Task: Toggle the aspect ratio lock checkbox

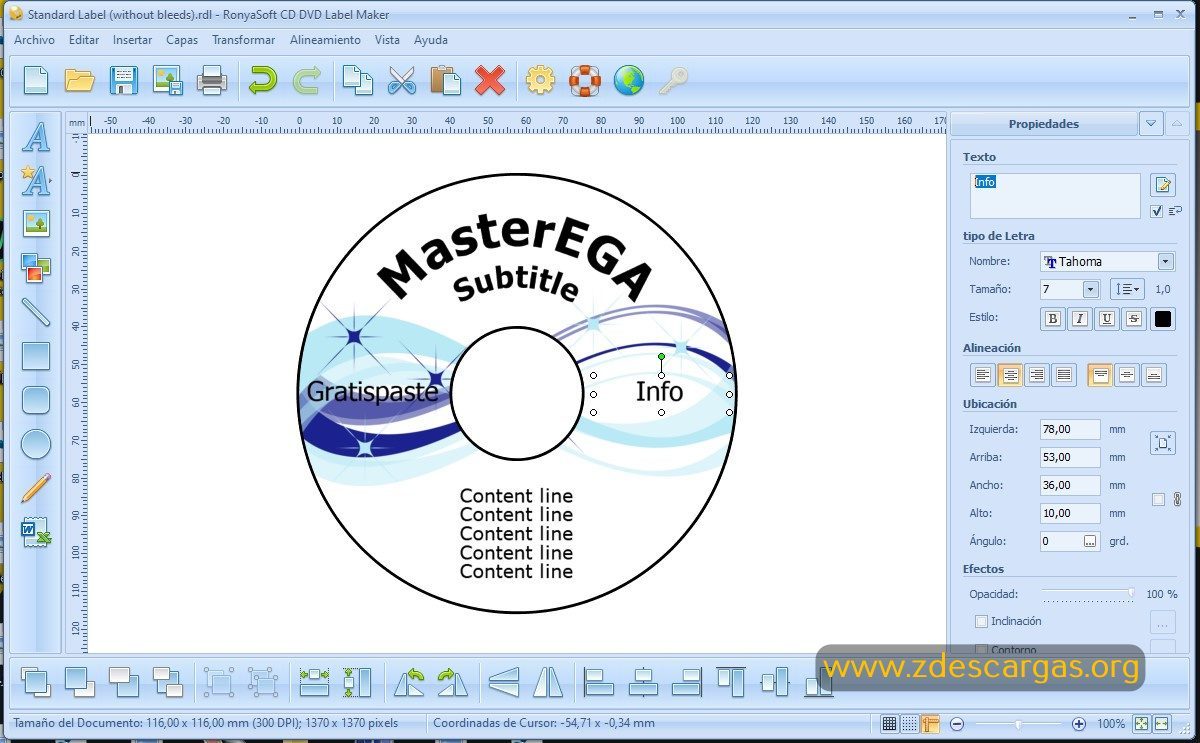Action: click(x=1159, y=499)
